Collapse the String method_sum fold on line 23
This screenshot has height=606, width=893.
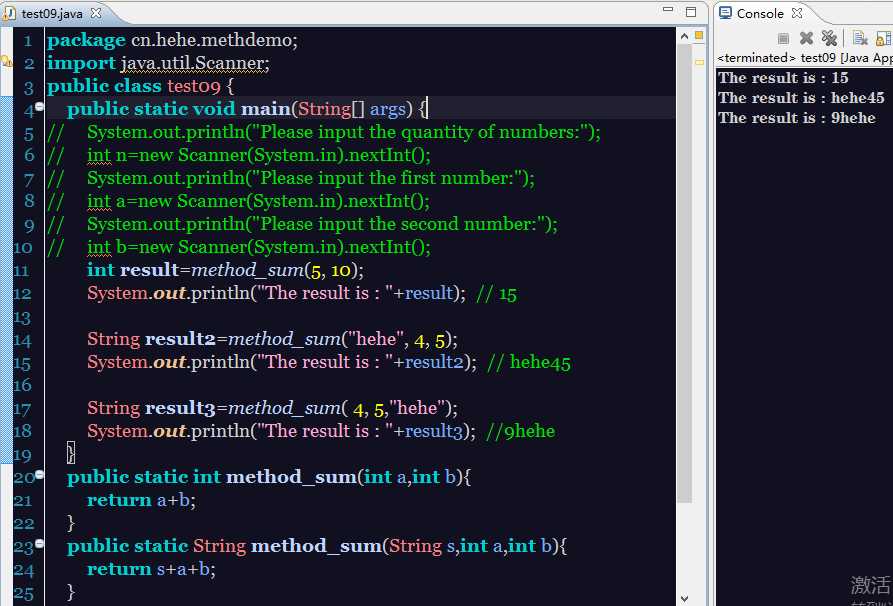click(39, 543)
